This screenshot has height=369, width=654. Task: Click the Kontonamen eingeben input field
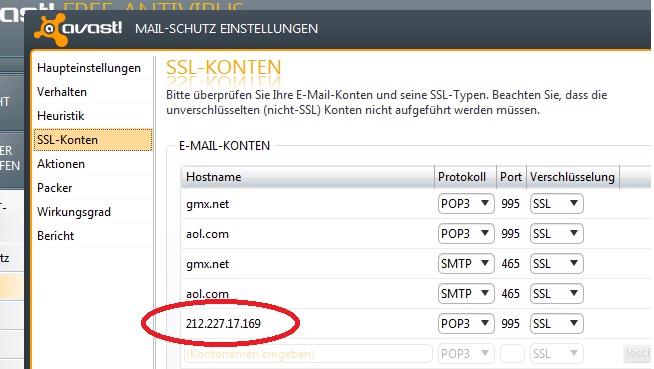308,354
